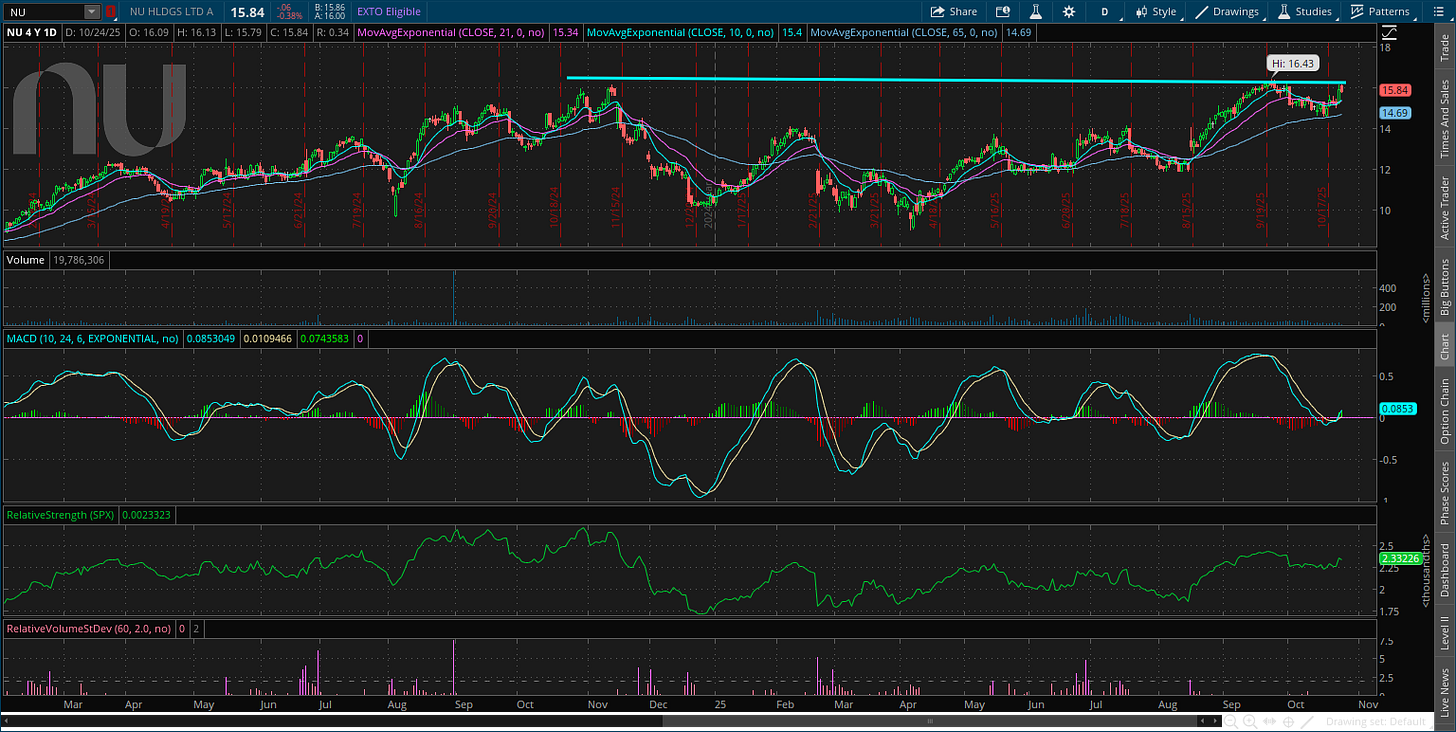The width and height of the screenshot is (1456, 732).
Task: Click the 15.84 price bubble on axis
Action: tap(1394, 89)
